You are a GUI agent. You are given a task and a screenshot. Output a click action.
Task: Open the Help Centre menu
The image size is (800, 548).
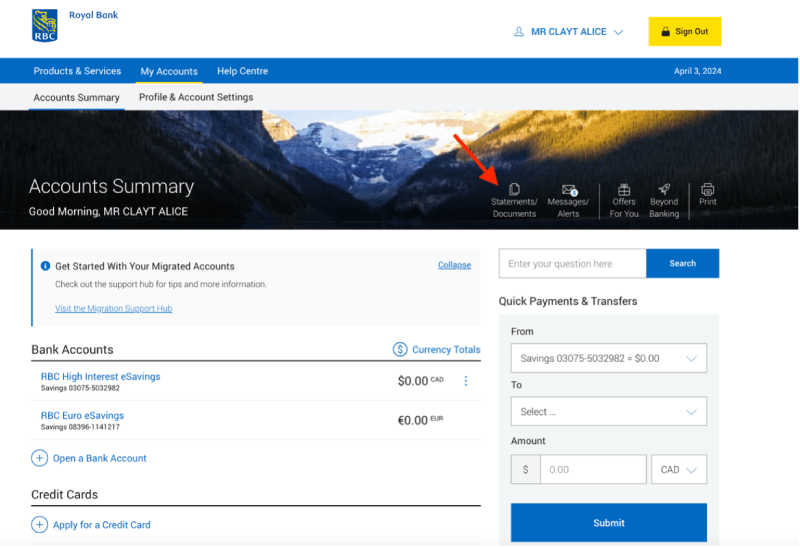tap(242, 71)
